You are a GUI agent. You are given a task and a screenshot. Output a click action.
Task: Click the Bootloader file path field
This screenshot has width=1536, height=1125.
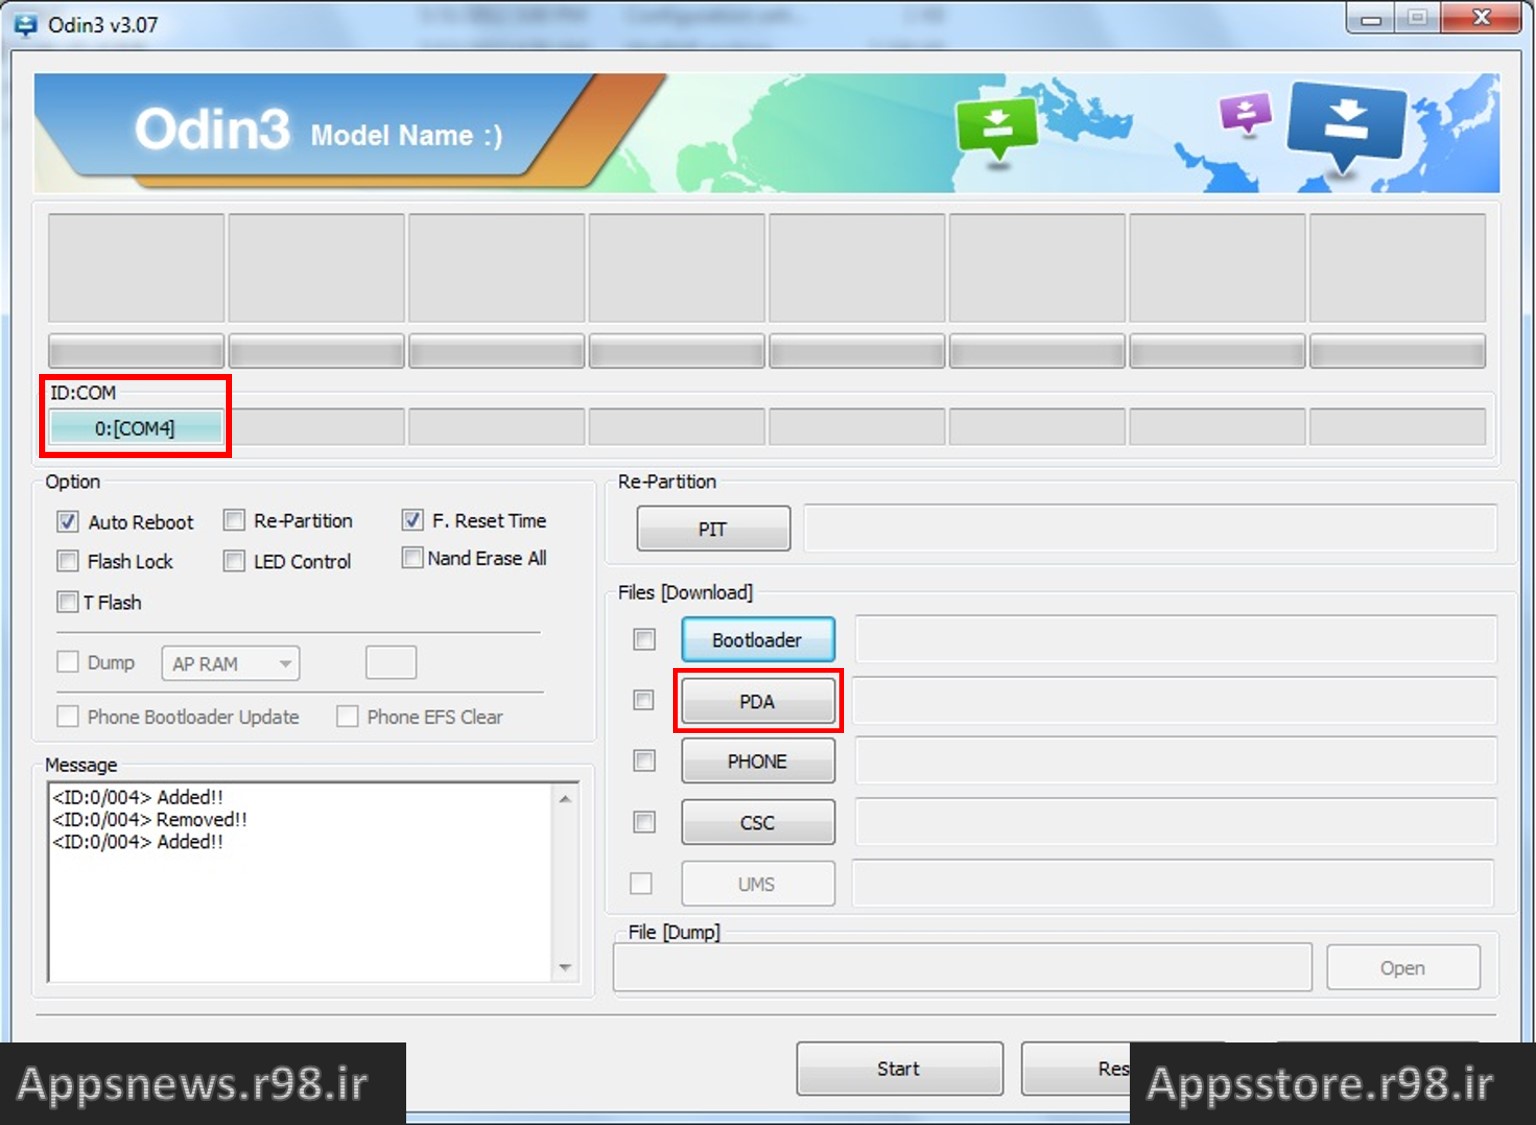(x=1176, y=639)
